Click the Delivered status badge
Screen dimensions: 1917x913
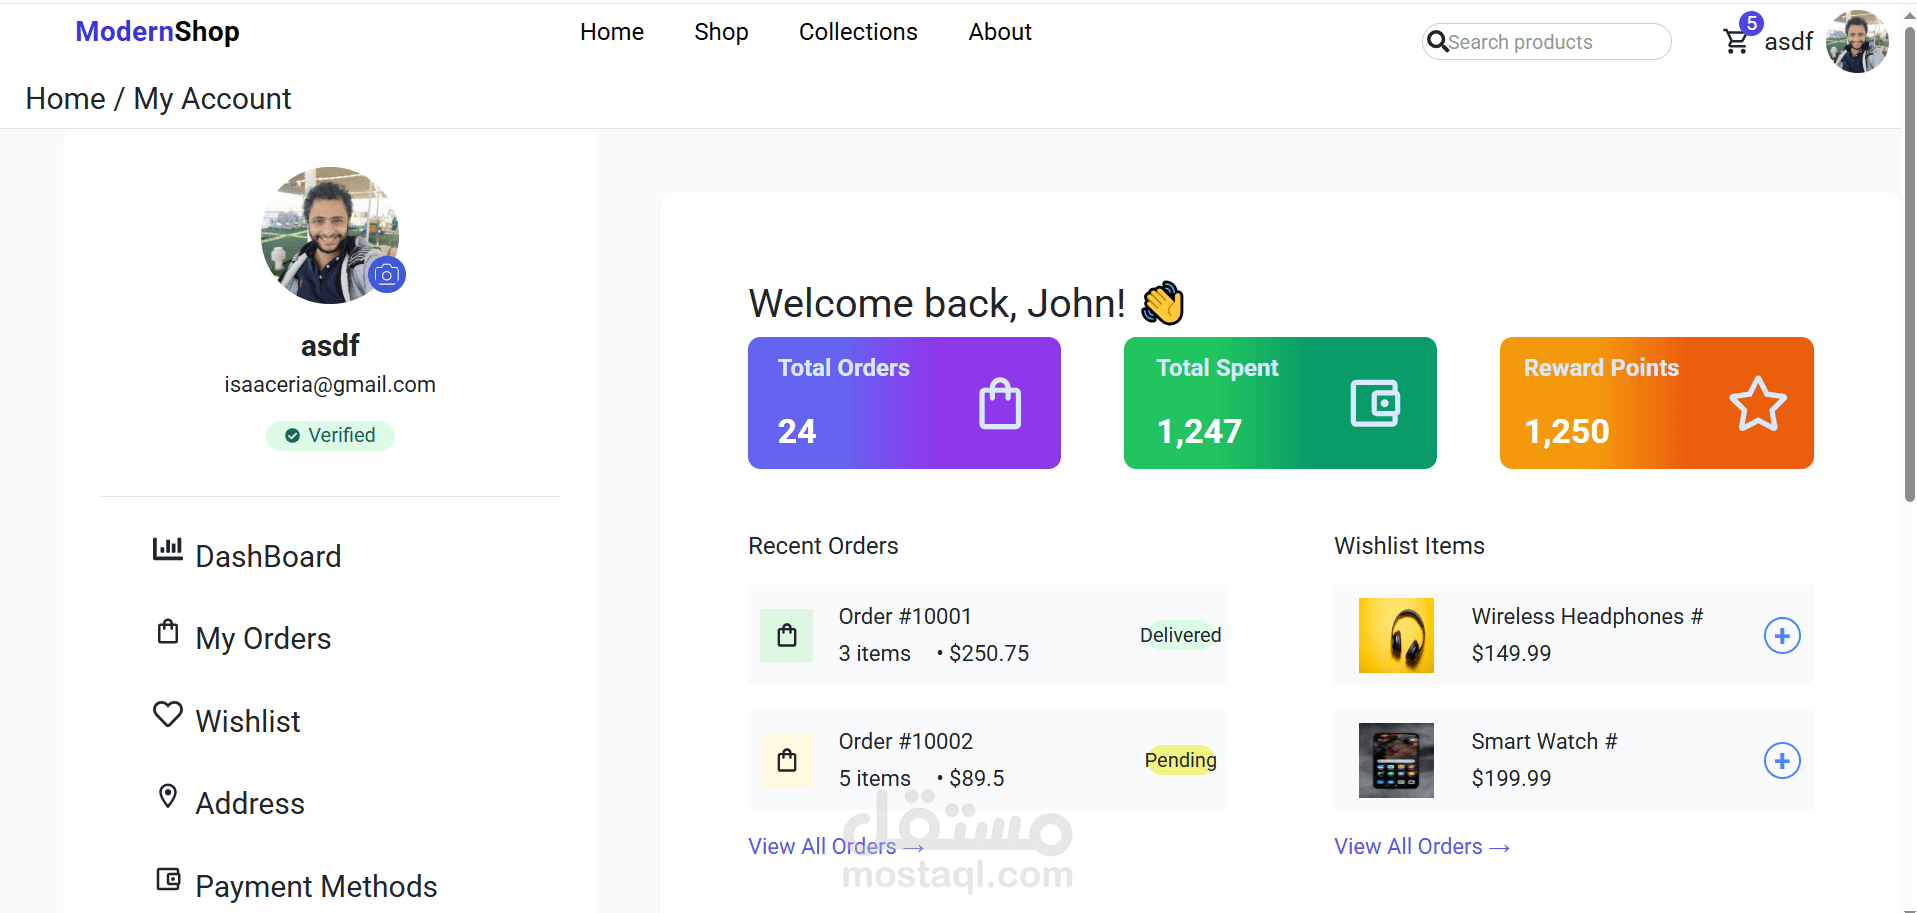tap(1181, 635)
